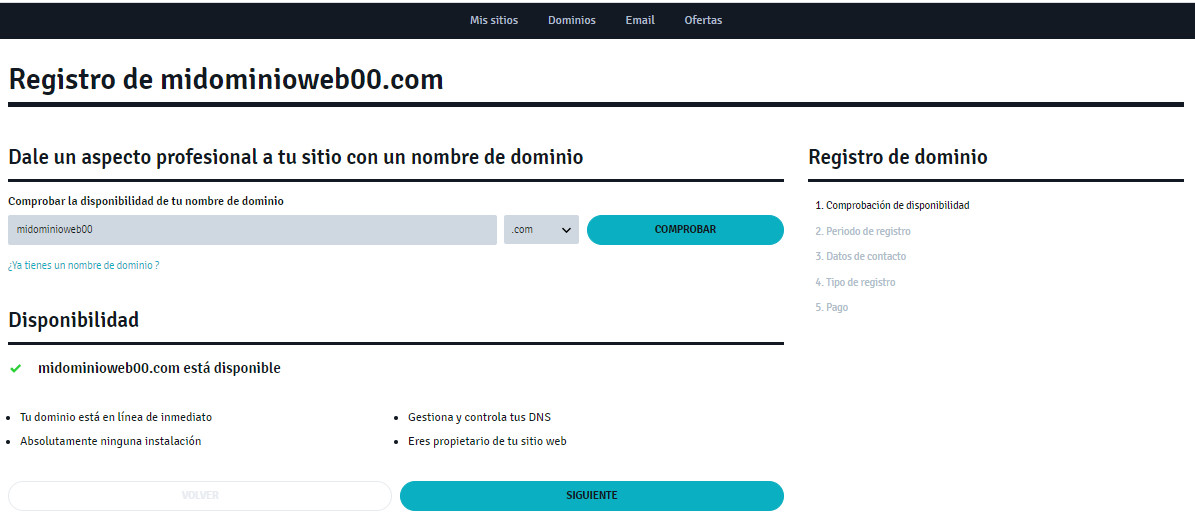Open the Email menu item
The width and height of the screenshot is (1195, 526).
coord(640,21)
